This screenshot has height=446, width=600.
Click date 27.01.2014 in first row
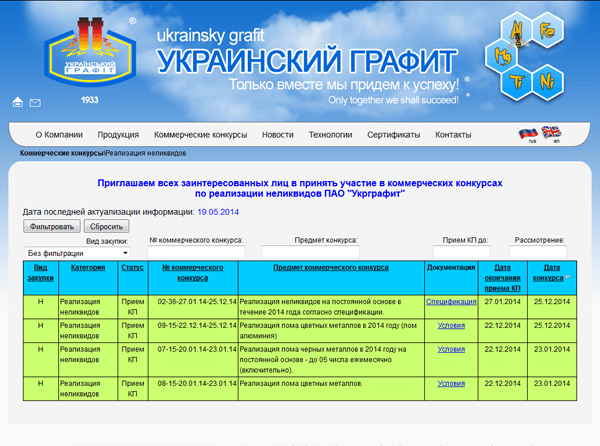502,301
